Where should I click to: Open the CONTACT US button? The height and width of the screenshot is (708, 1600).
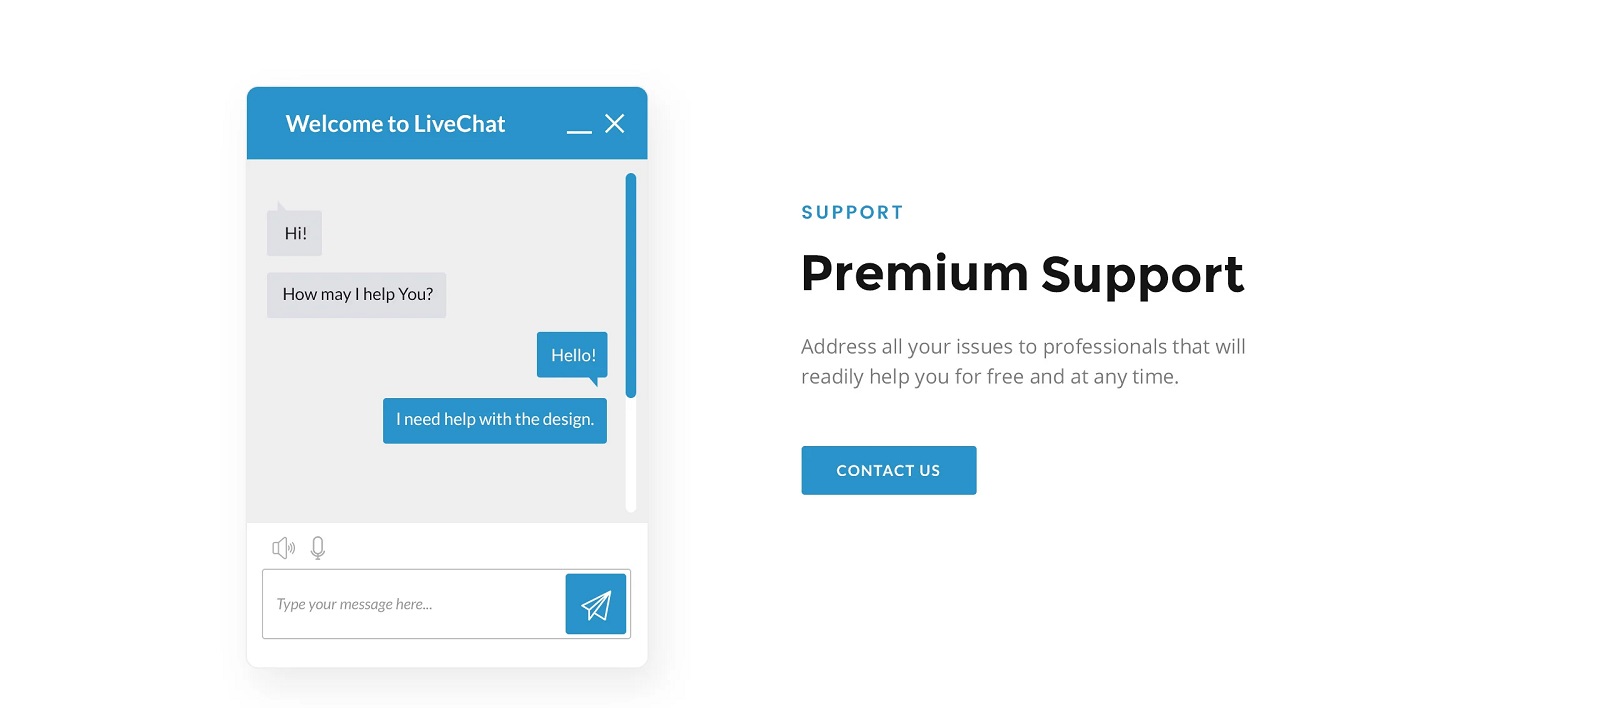pos(889,470)
